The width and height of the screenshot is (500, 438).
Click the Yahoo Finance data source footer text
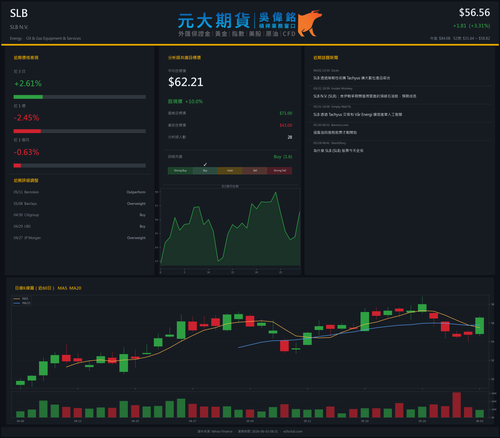tap(215, 431)
